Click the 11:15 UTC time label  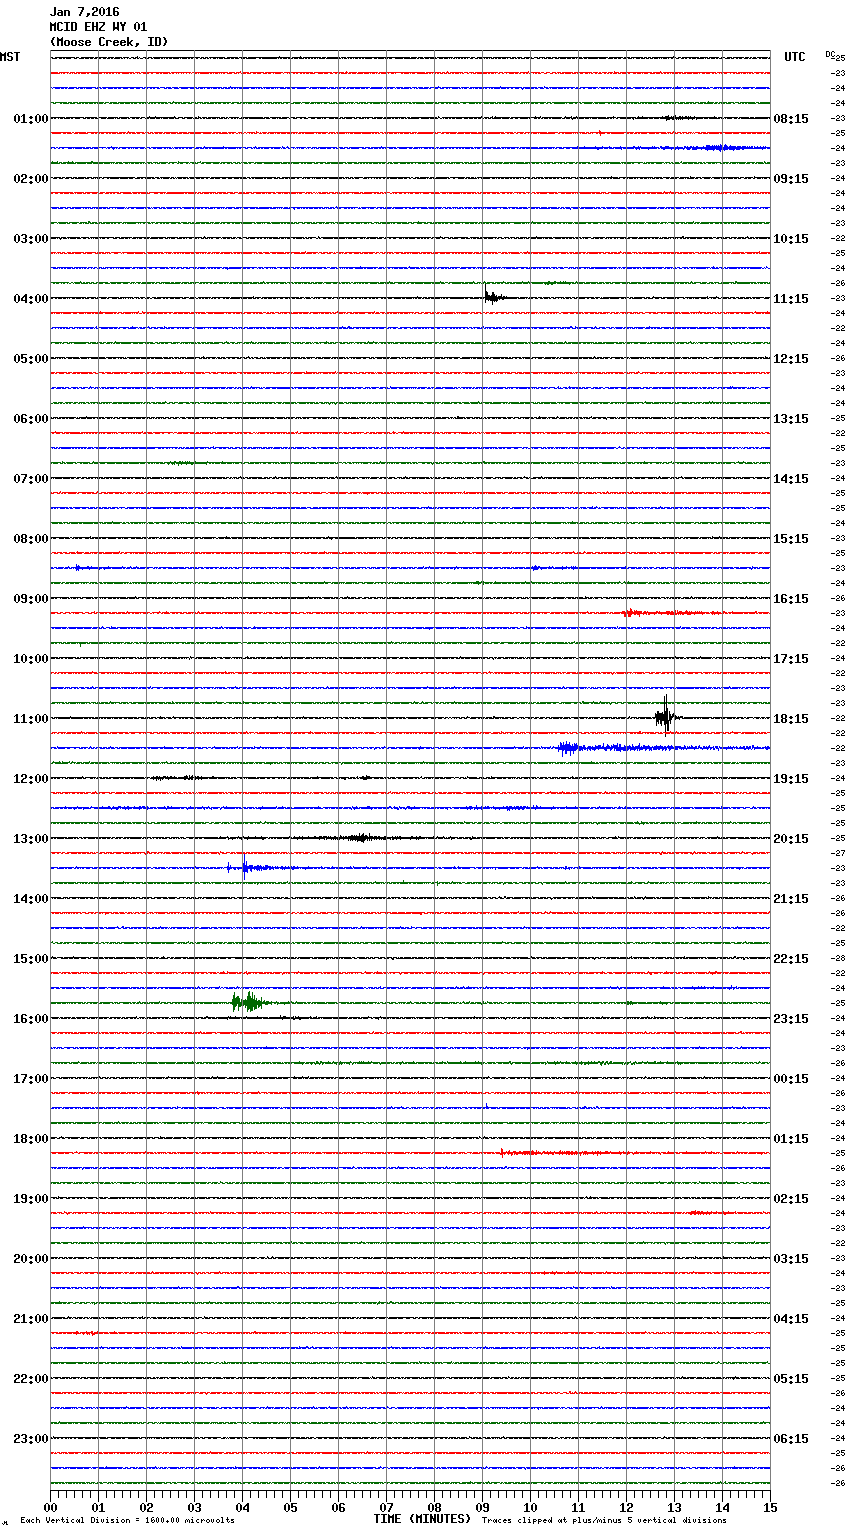point(791,299)
